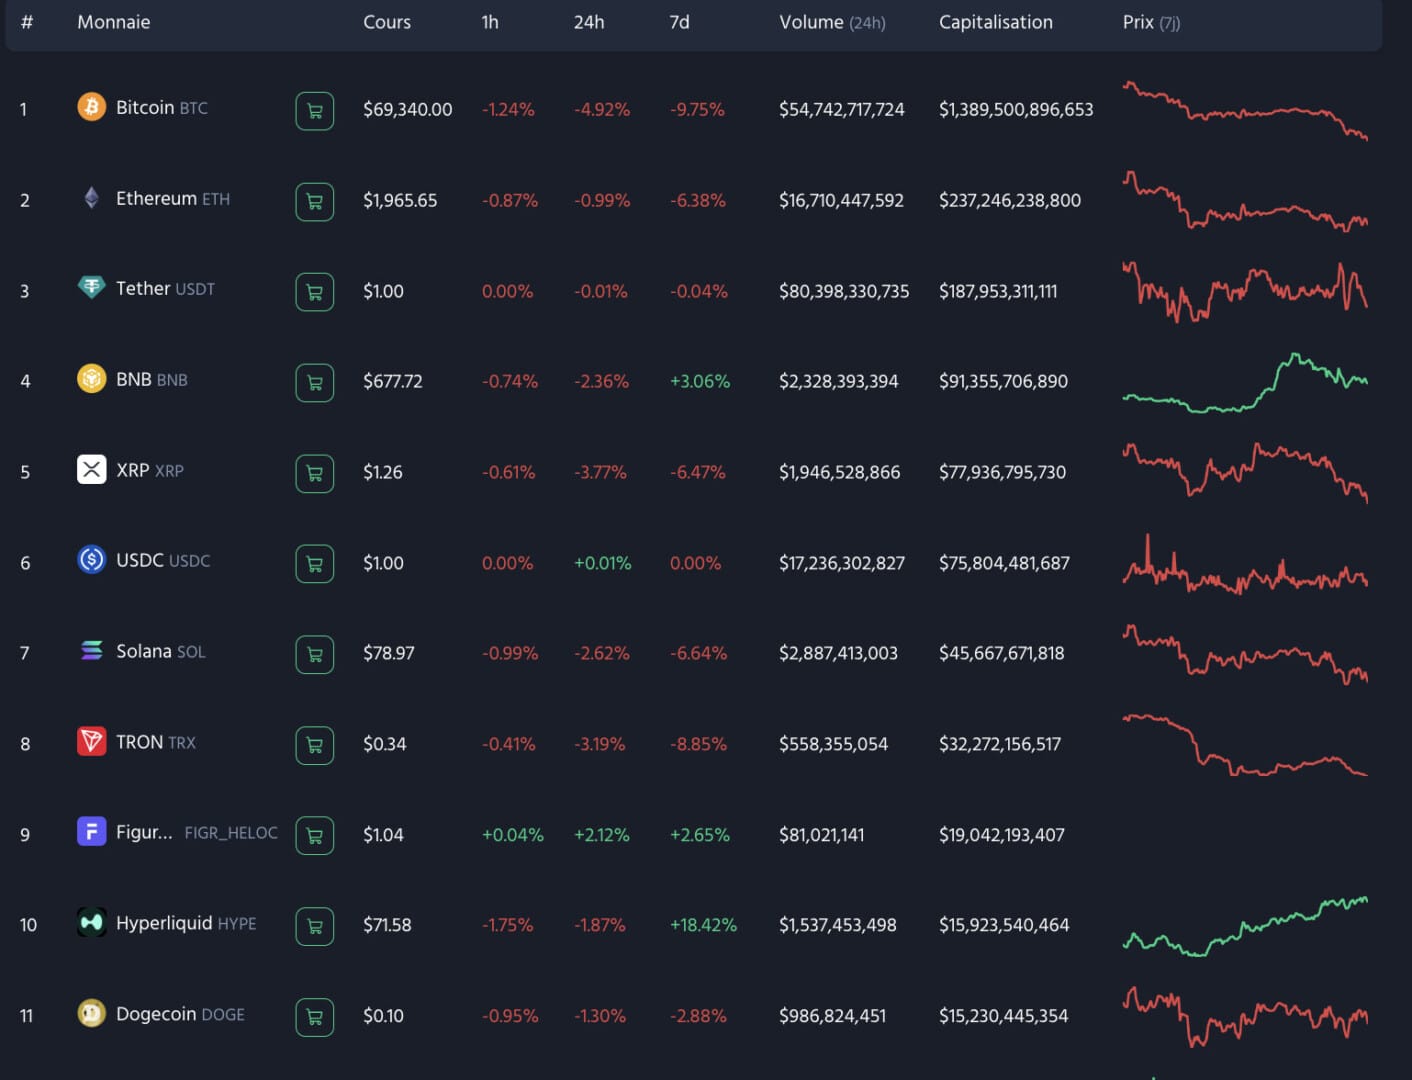The image size is (1412, 1080).
Task: Sort by Volume (24h) column header
Action: (x=832, y=22)
